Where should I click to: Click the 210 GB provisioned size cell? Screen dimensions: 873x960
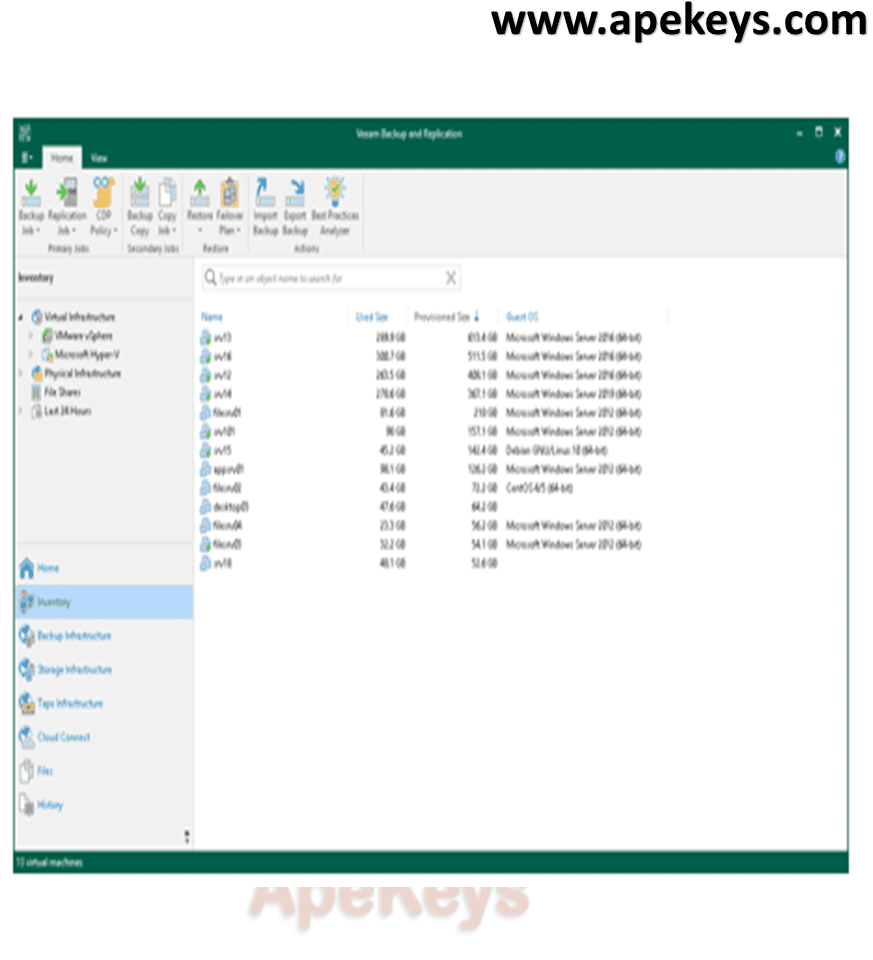pos(485,413)
